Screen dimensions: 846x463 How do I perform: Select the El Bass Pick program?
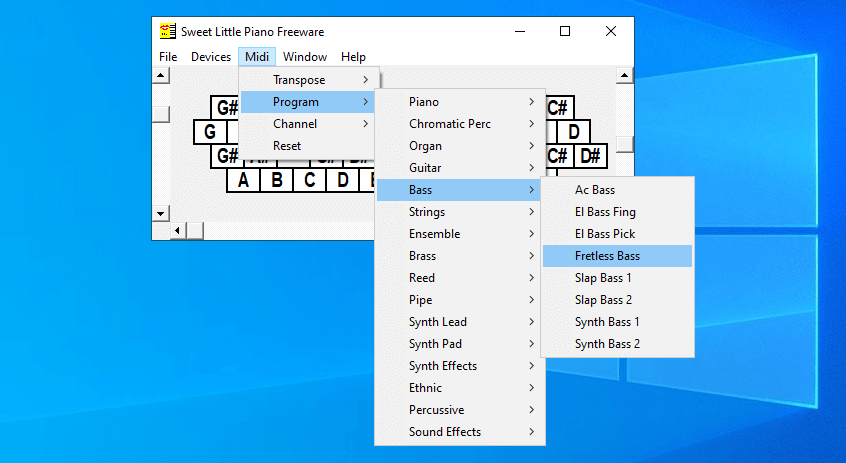(617, 234)
